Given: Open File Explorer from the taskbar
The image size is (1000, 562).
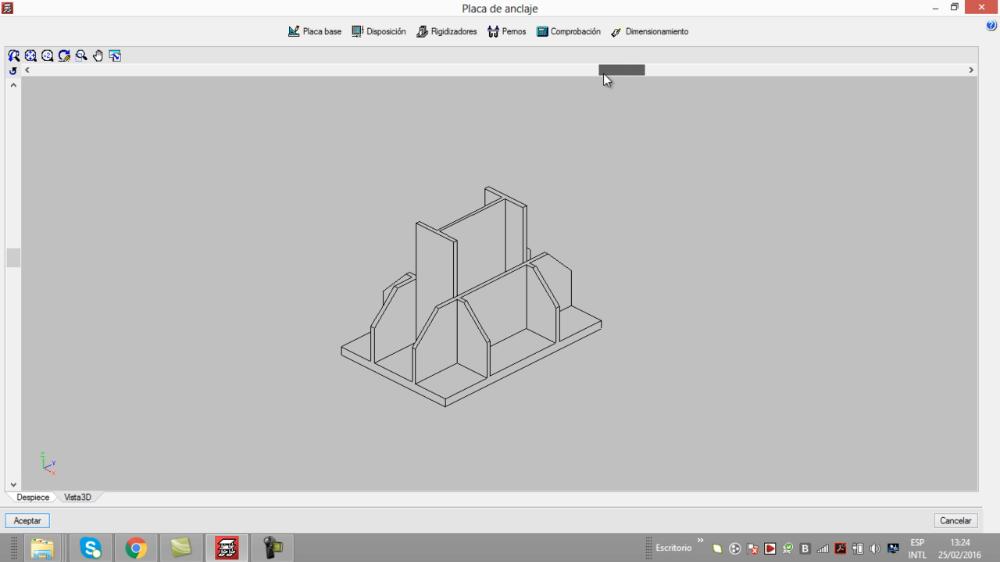Looking at the screenshot, I should point(42,548).
